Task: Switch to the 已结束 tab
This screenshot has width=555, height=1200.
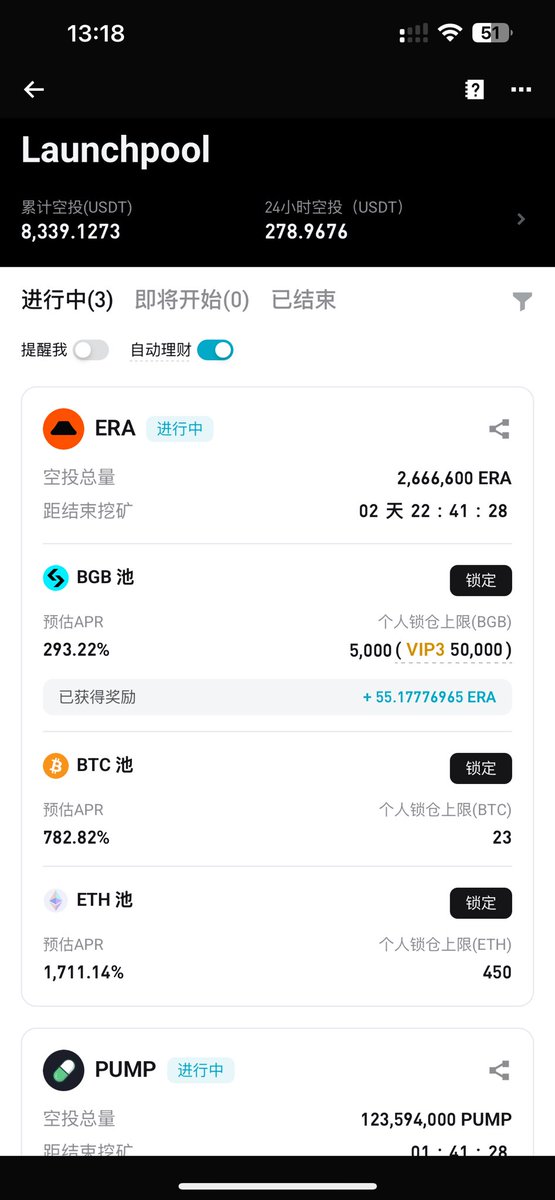Action: [x=304, y=299]
